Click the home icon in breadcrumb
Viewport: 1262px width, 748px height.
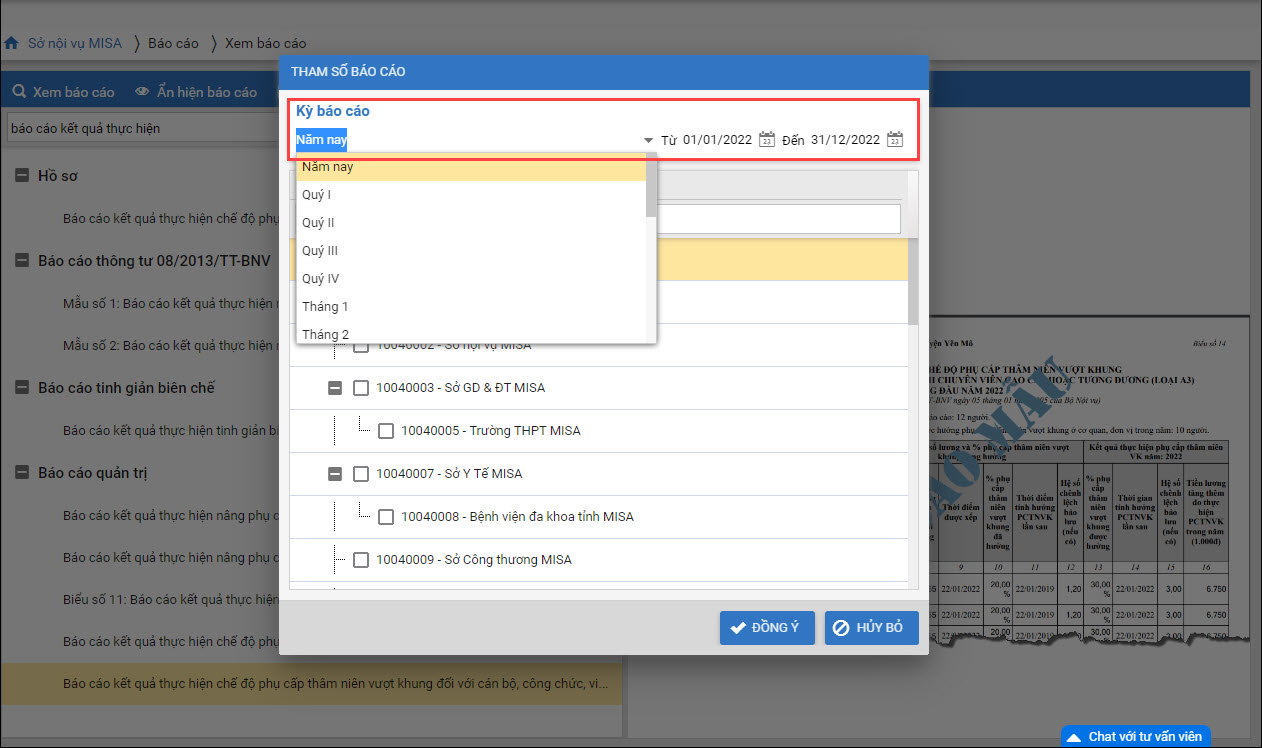[12, 43]
